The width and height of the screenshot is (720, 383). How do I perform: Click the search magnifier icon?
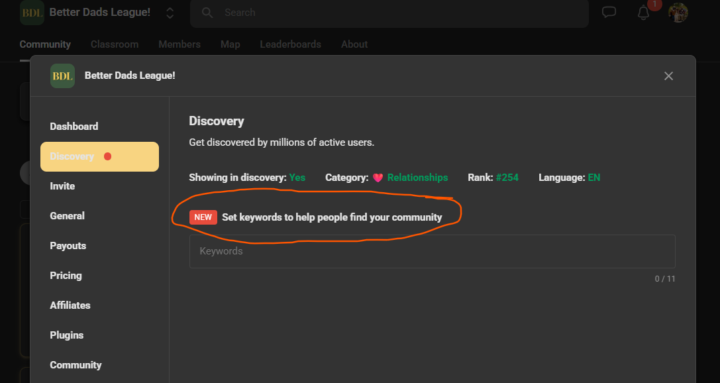[x=207, y=12]
